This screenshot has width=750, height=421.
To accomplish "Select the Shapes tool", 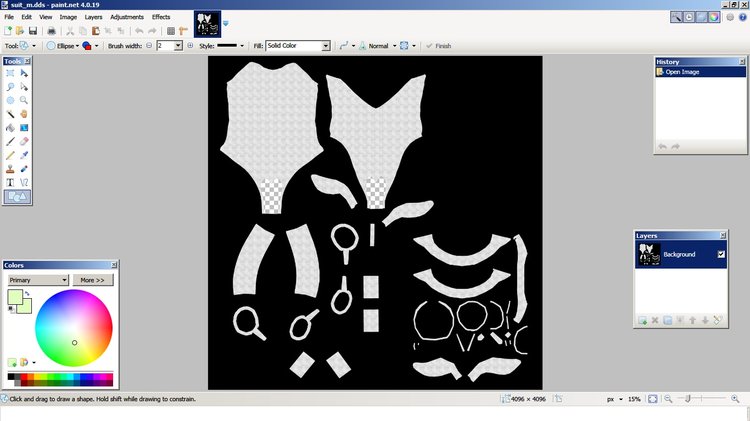I will pos(17,197).
